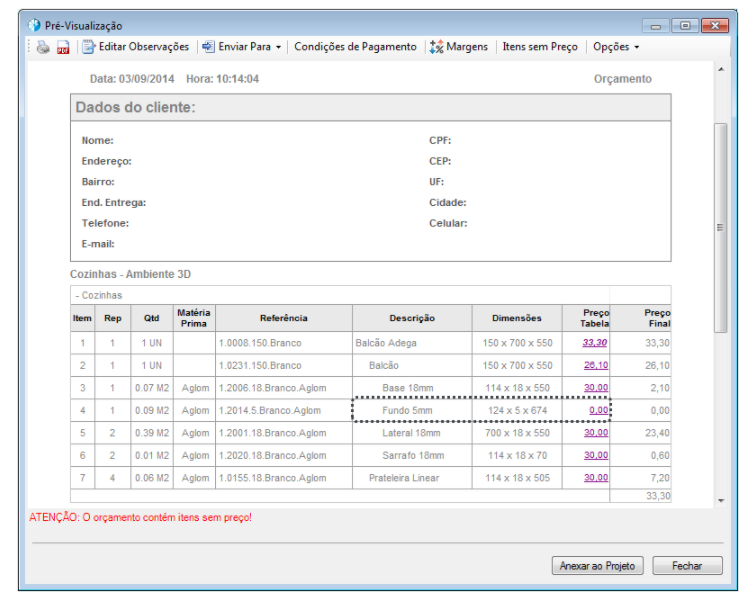753x597 pixels.
Task: Click the Anexar ao Projeto button
Action: click(597, 566)
